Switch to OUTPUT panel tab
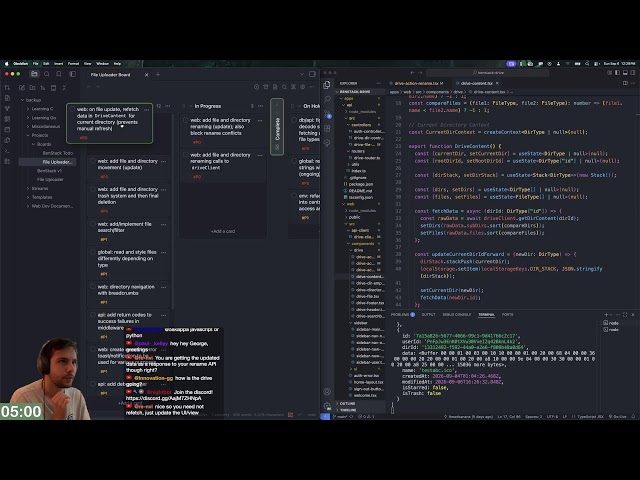Image resolution: width=640 pixels, height=480 pixels. point(428,314)
